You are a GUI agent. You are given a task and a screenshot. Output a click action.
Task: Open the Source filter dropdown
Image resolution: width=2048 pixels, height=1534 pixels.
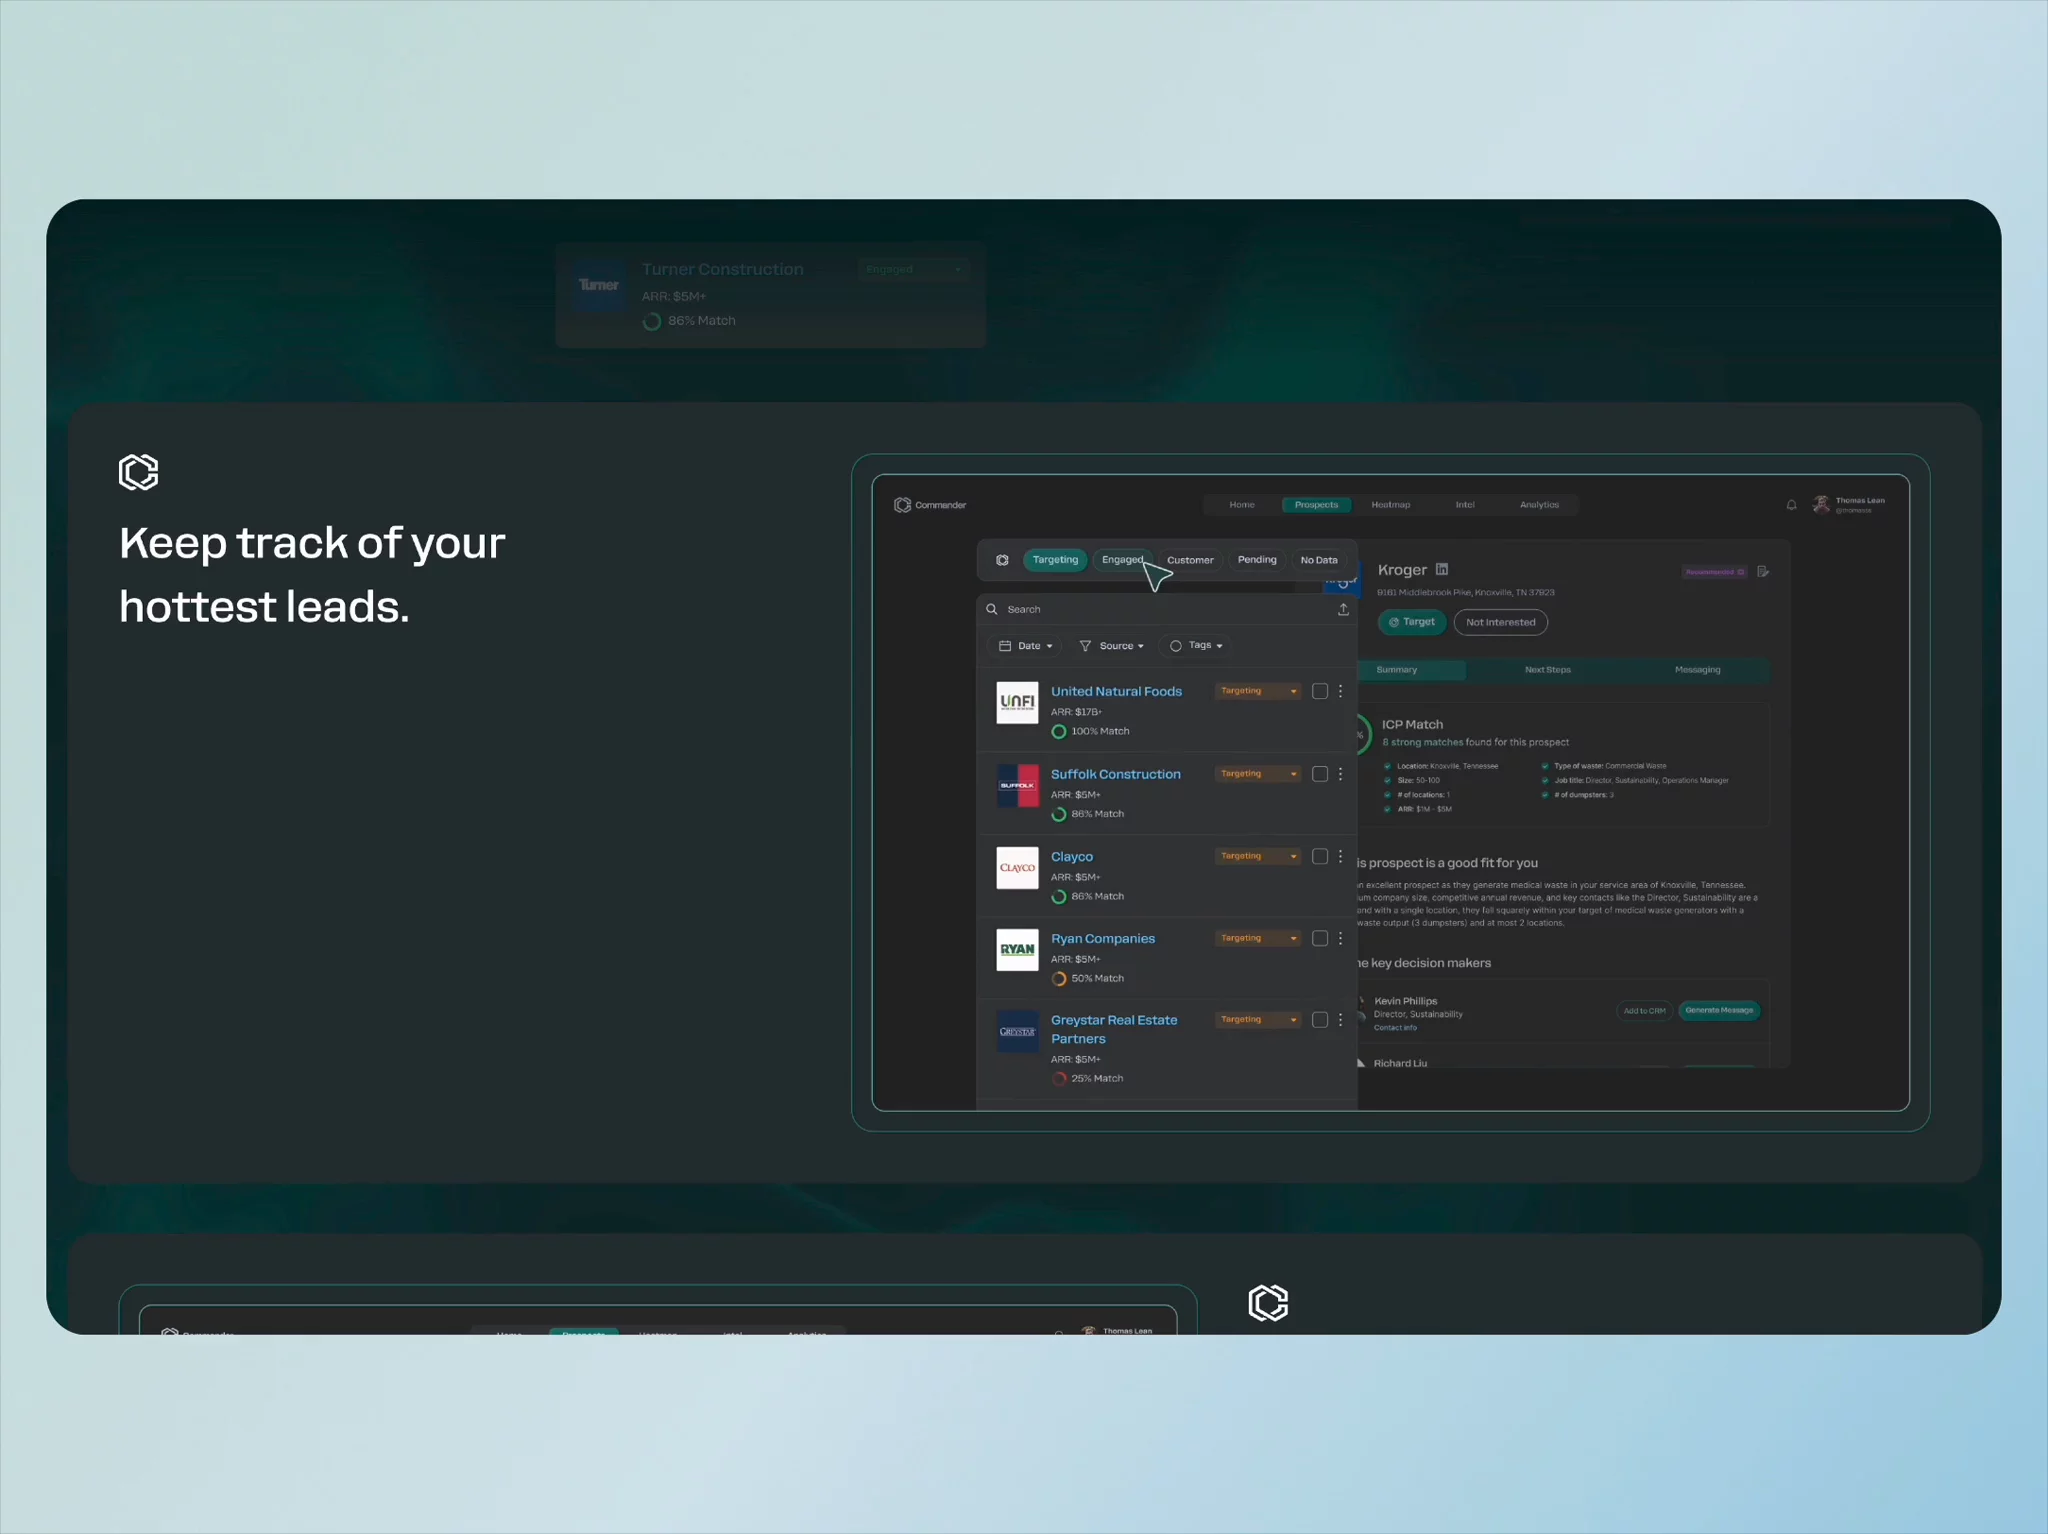pyautogui.click(x=1112, y=646)
